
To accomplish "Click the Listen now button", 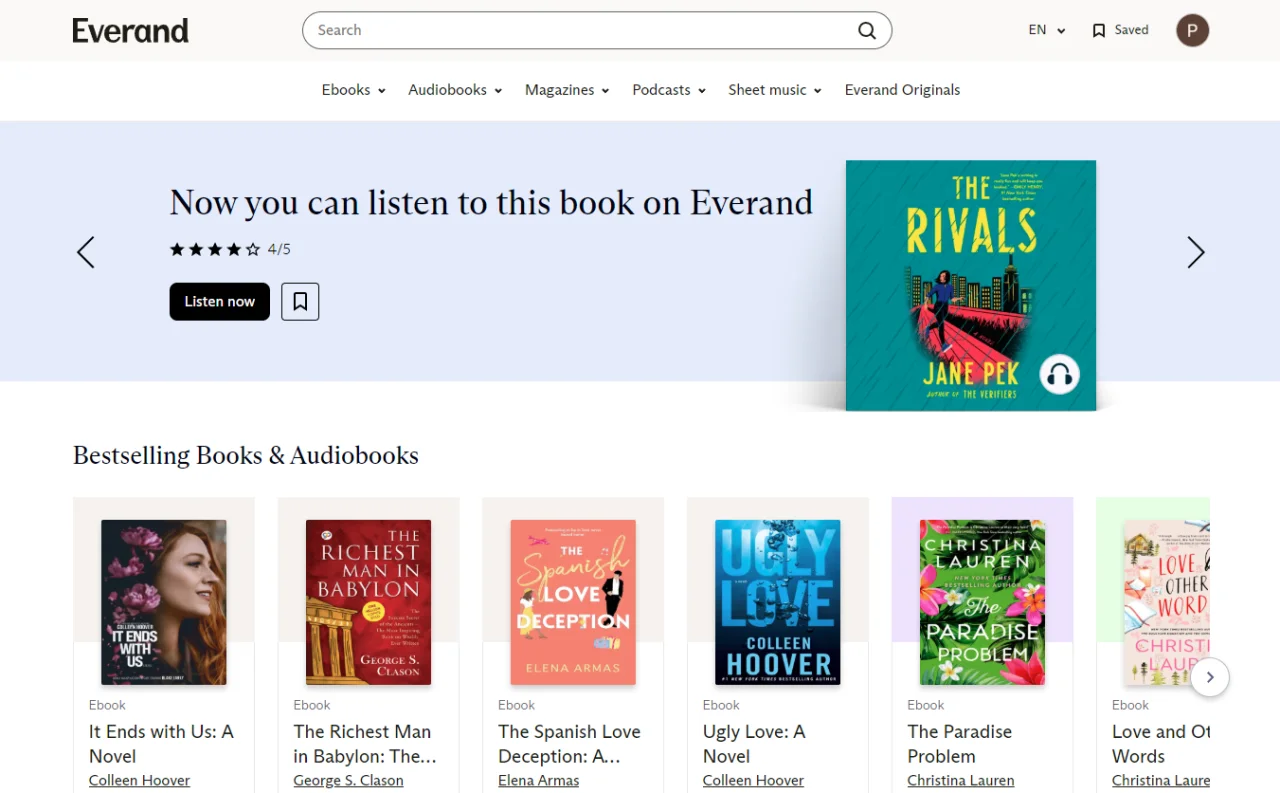I will click(220, 301).
